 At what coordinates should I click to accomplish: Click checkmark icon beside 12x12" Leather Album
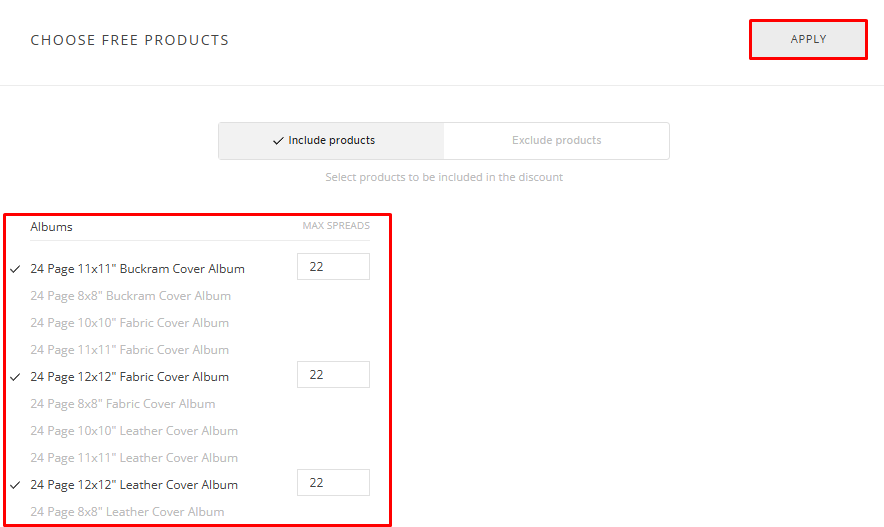coord(16,485)
